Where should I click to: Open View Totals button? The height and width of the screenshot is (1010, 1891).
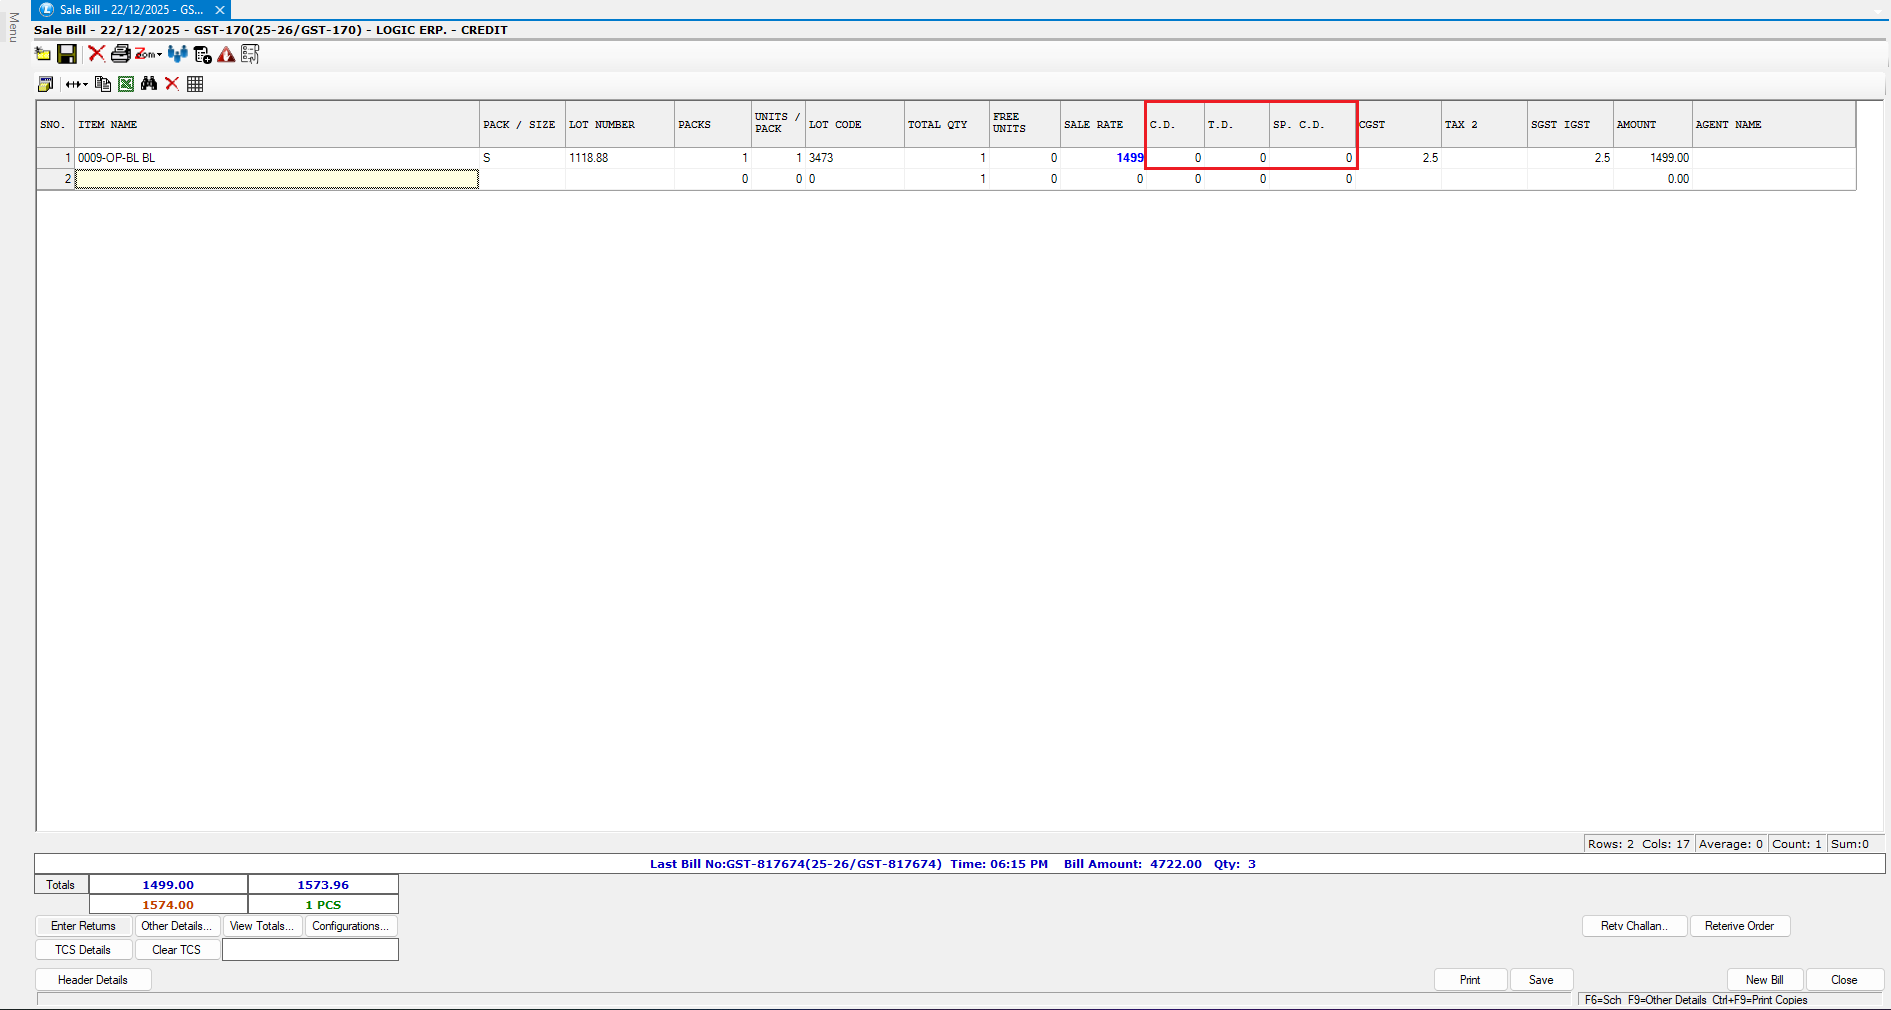pyautogui.click(x=262, y=926)
